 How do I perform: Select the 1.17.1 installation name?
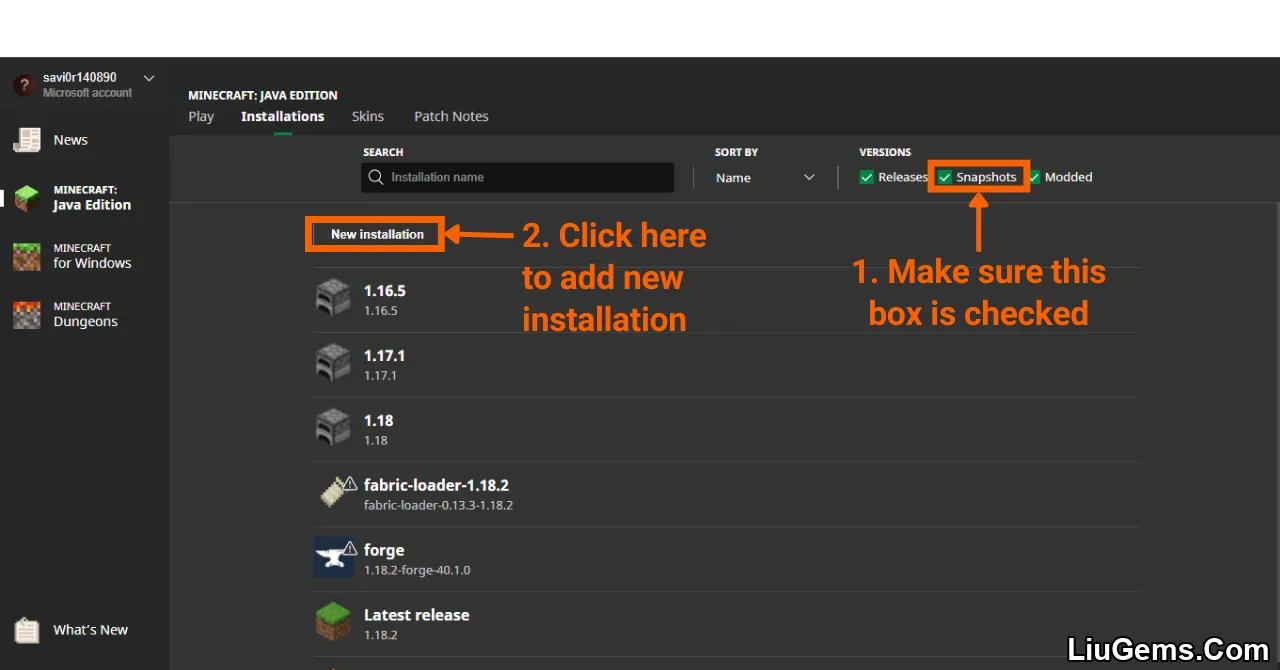tap(385, 355)
